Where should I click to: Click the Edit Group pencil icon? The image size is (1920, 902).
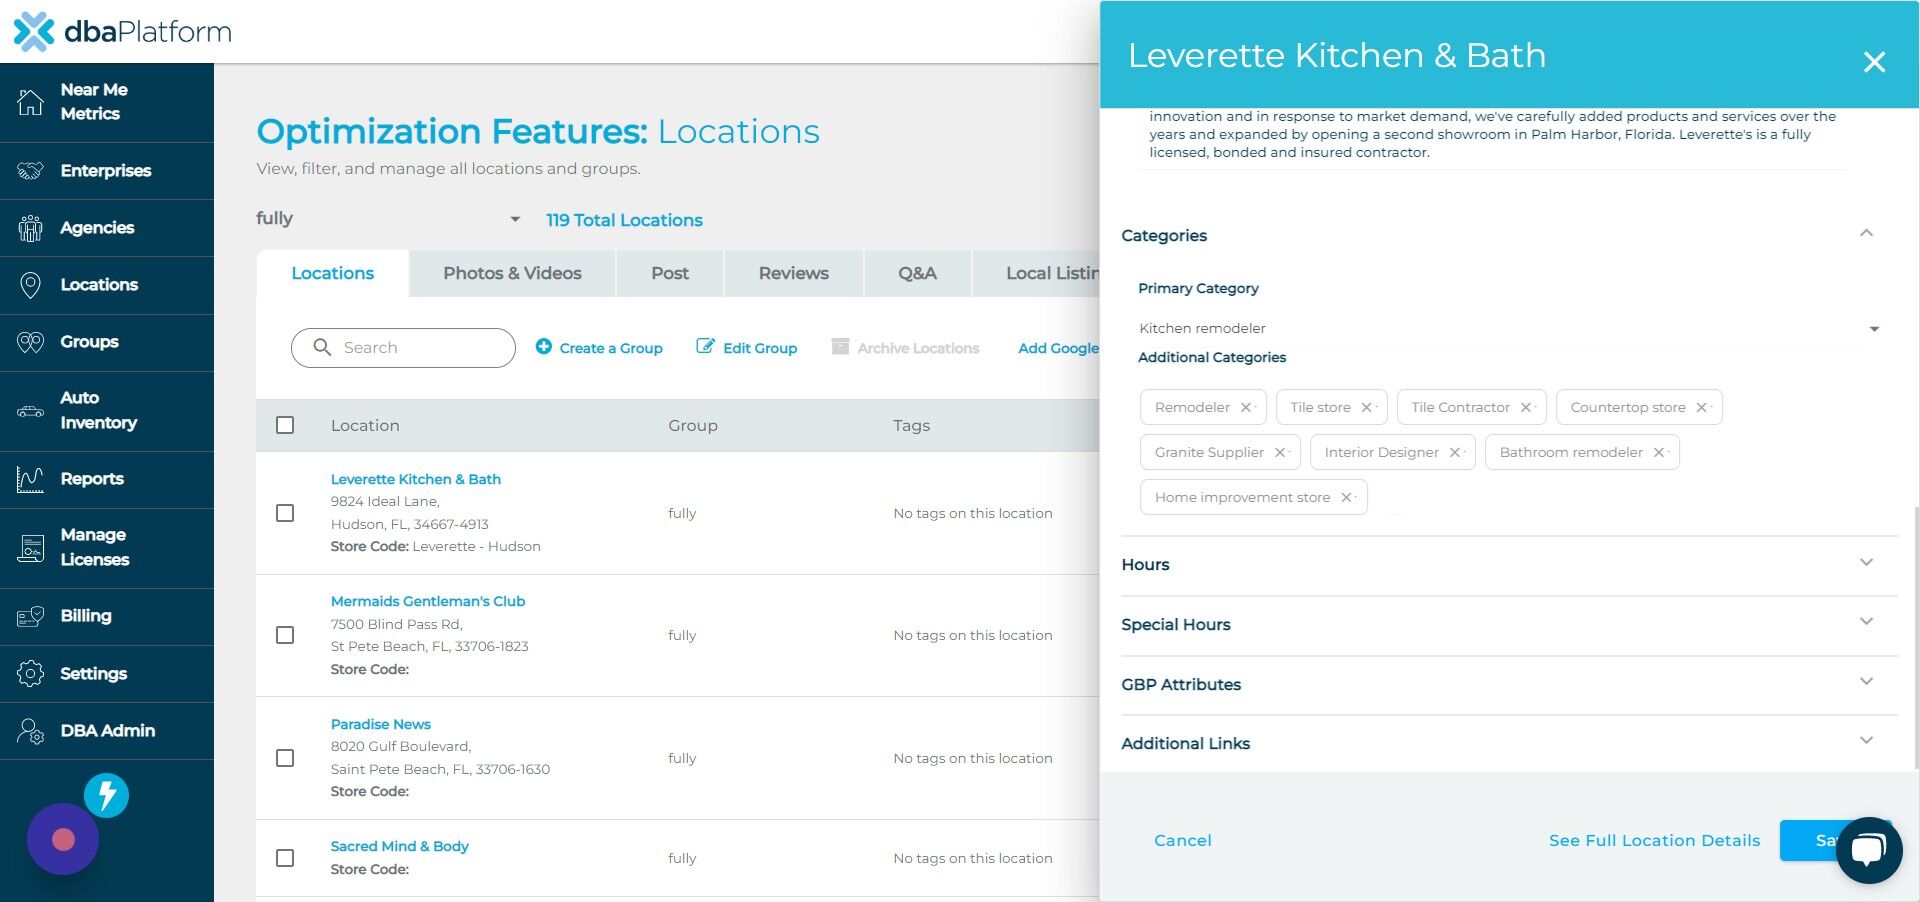[705, 346]
